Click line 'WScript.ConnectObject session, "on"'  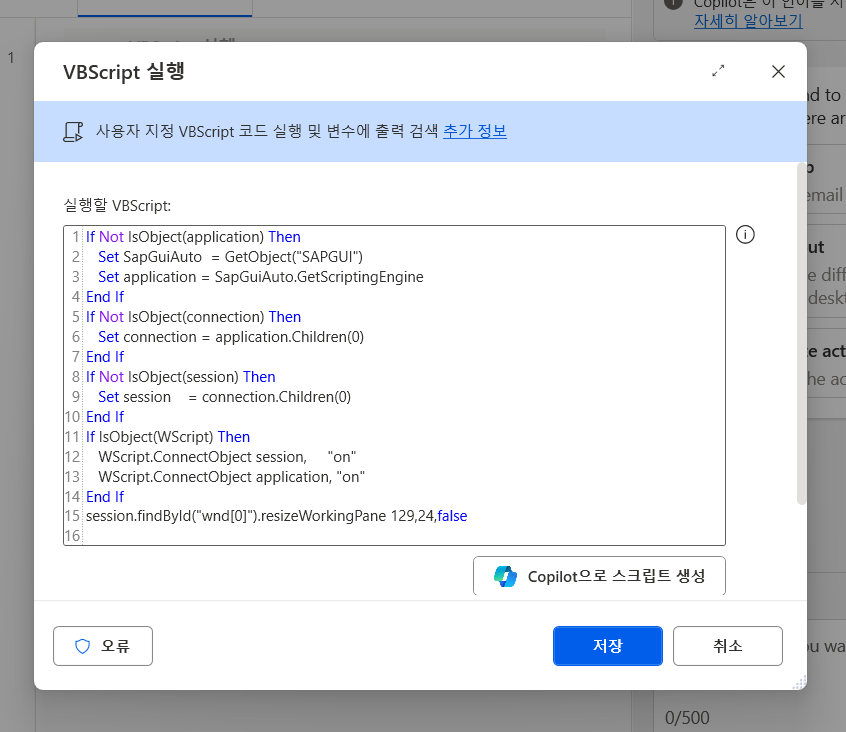click(227, 457)
